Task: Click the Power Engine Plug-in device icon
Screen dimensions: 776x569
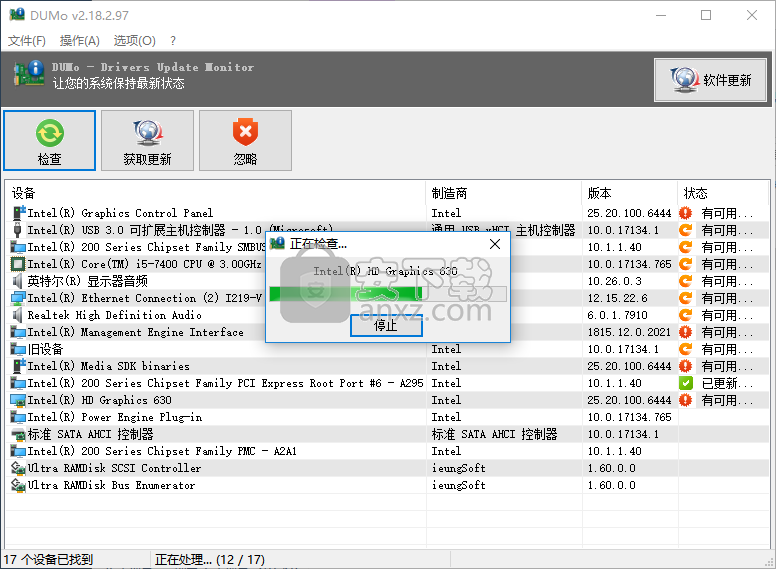Action: coord(18,417)
